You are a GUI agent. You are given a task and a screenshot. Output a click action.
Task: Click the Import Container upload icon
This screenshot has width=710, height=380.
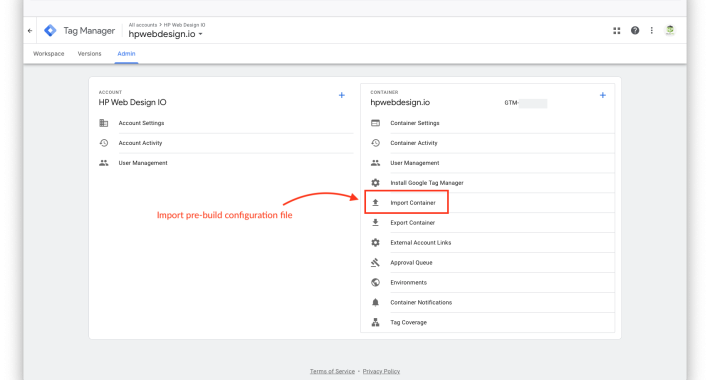pyautogui.click(x=375, y=202)
